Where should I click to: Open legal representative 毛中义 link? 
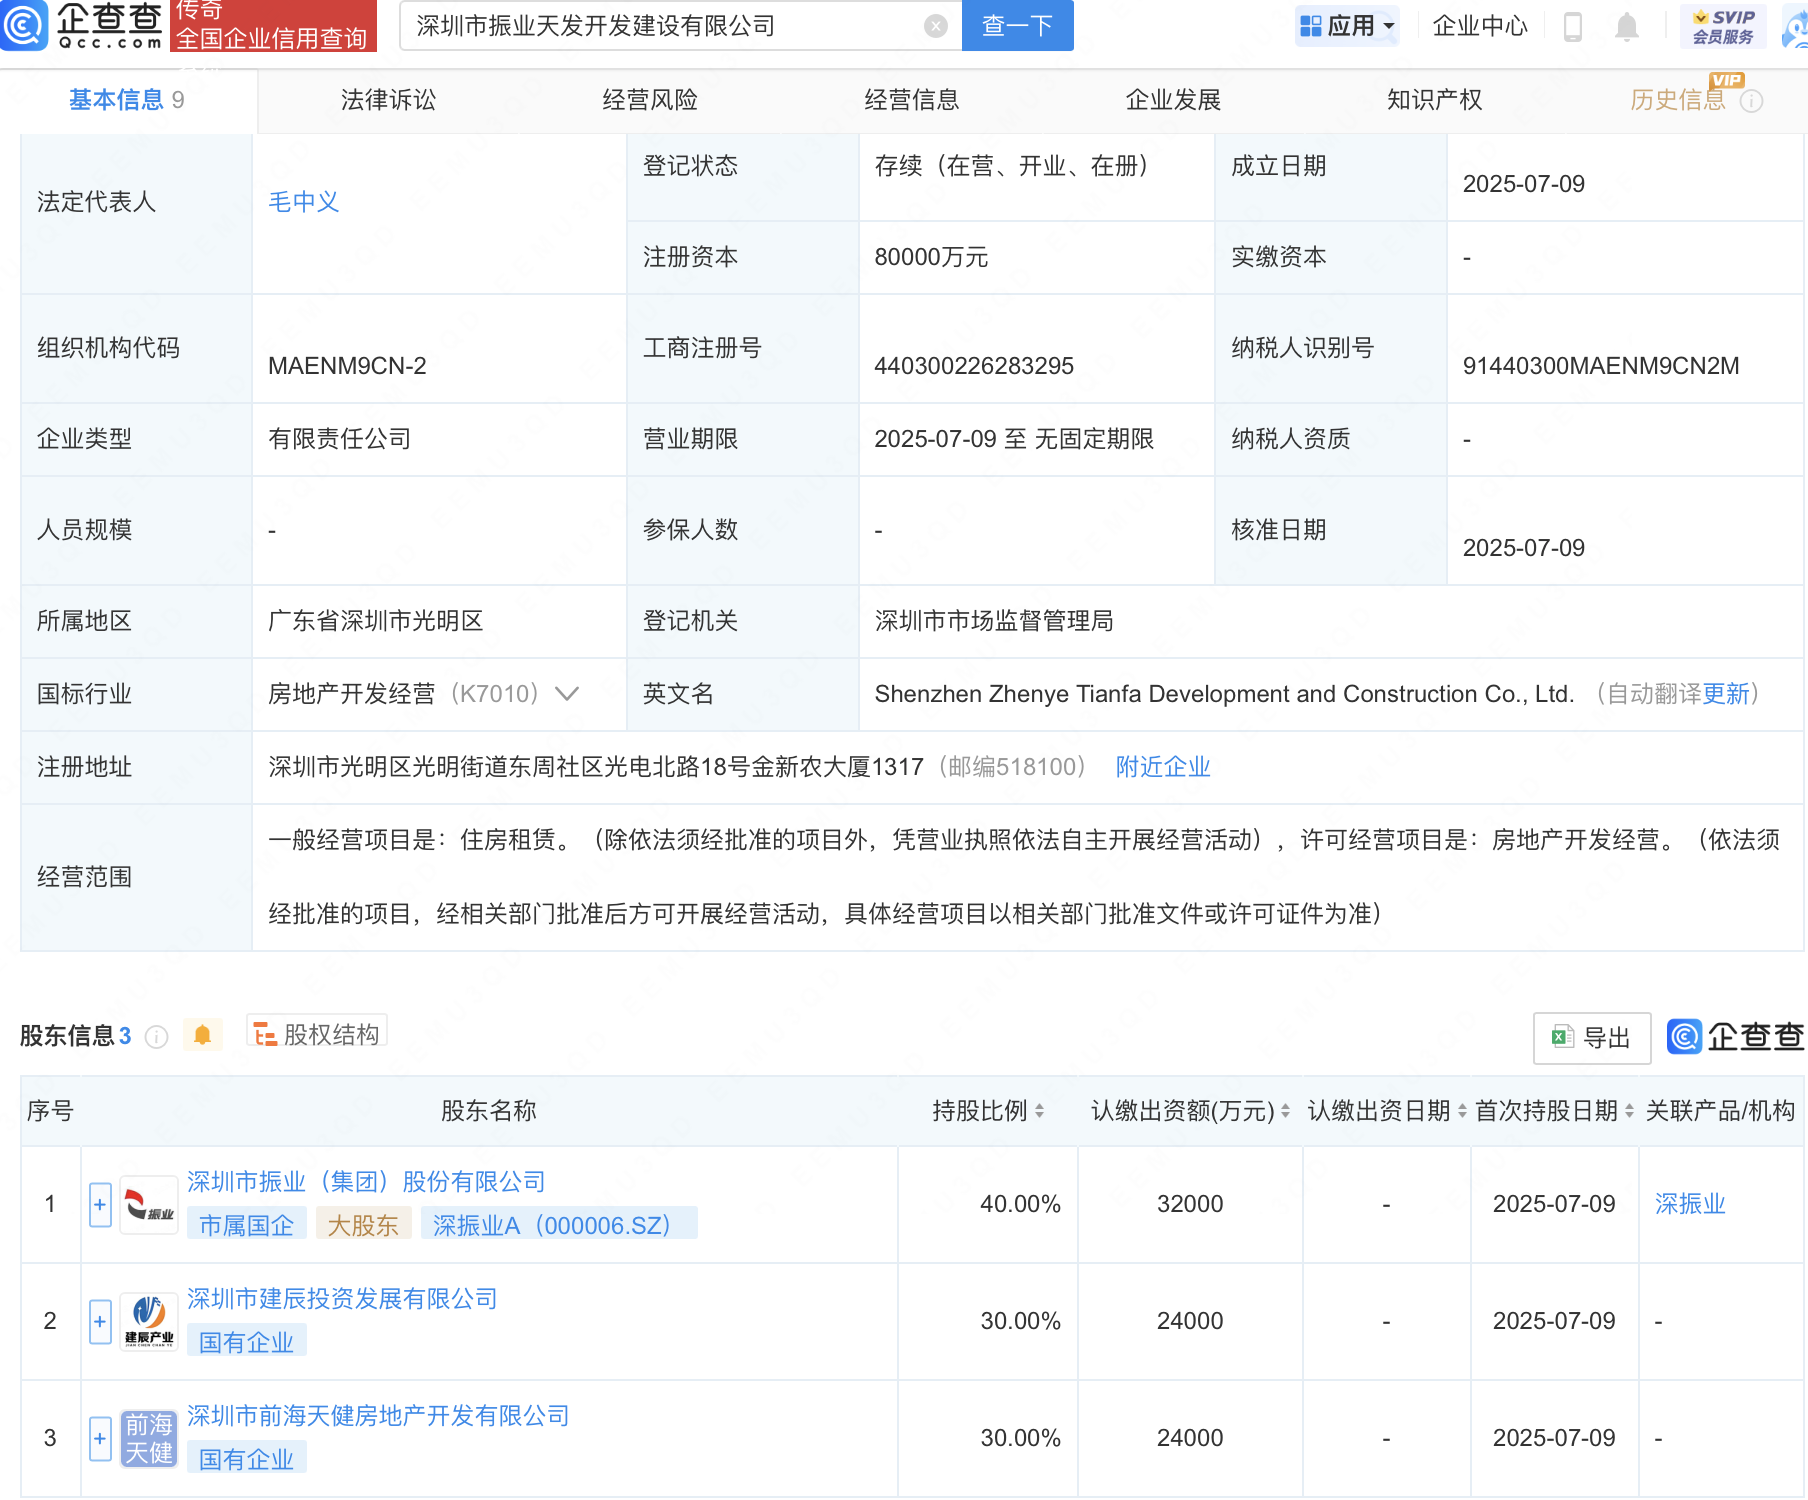tap(303, 202)
